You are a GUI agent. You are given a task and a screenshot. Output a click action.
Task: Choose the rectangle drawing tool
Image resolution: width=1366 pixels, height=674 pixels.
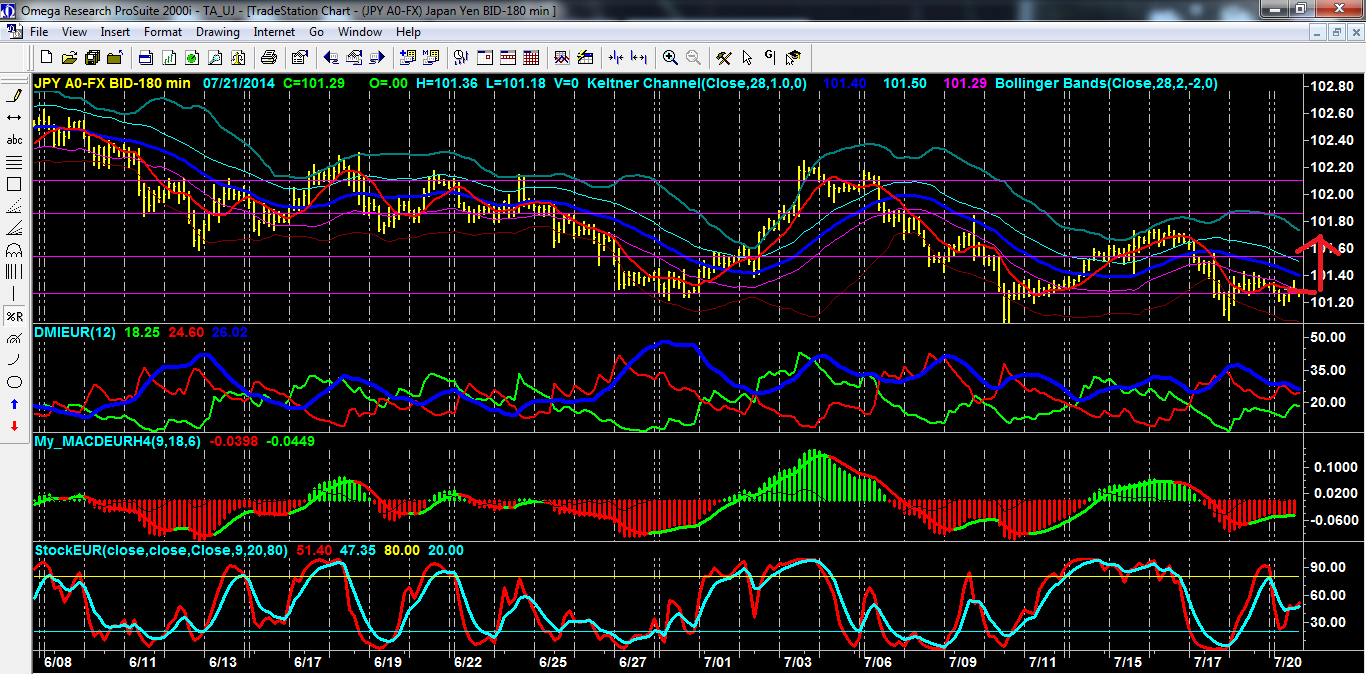(14, 184)
